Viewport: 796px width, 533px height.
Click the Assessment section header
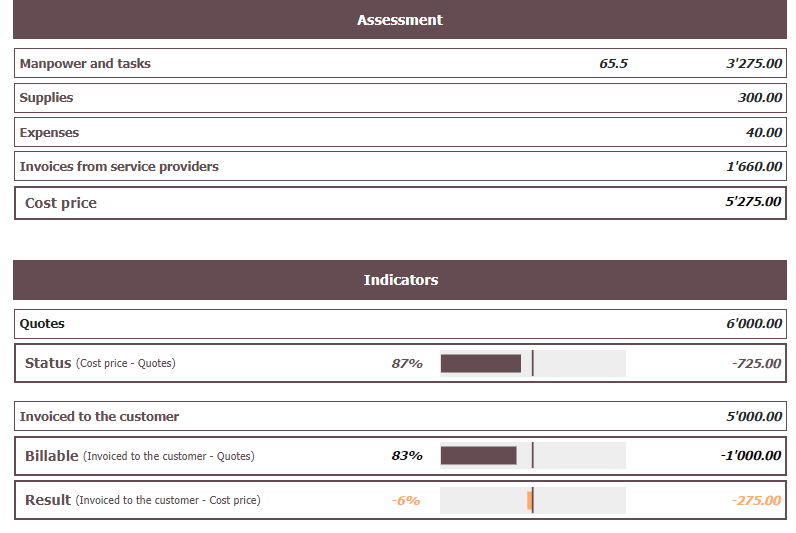click(x=400, y=20)
